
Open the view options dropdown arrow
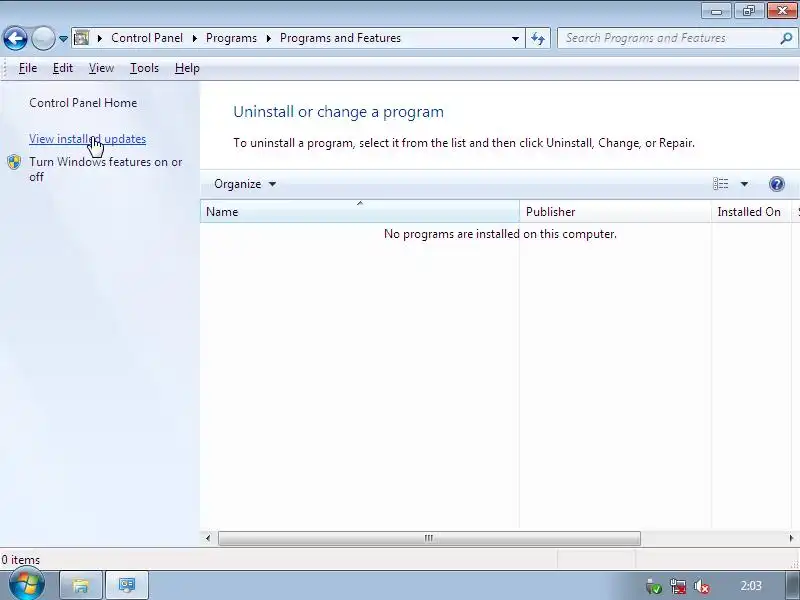pyautogui.click(x=744, y=184)
